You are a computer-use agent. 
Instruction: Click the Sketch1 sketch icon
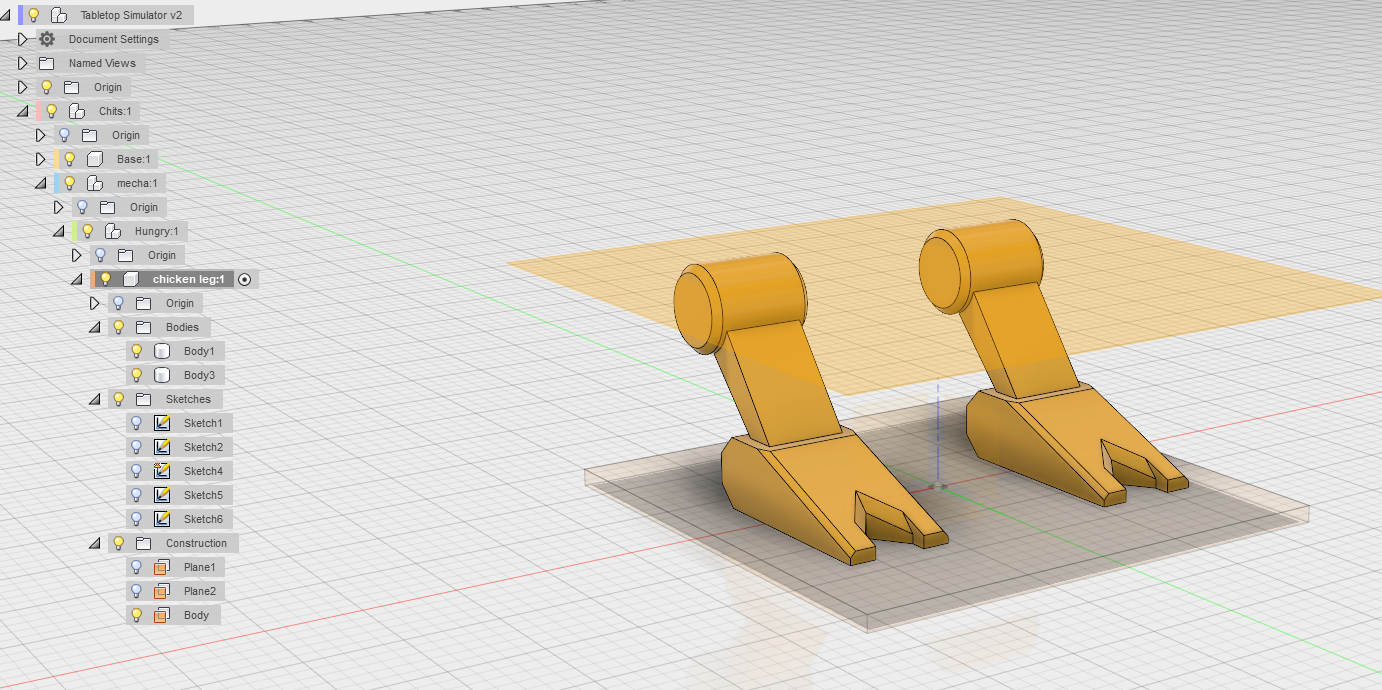[162, 423]
